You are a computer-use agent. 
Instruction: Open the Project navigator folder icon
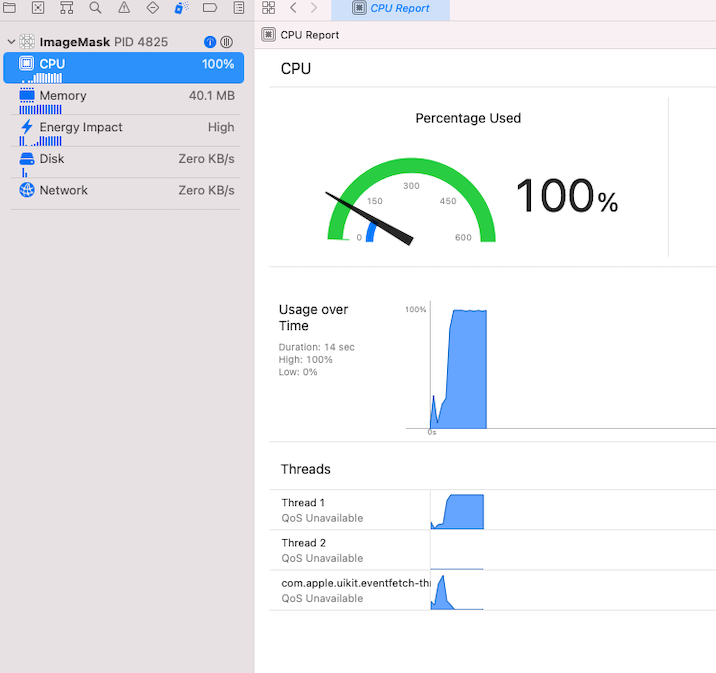[x=9, y=7]
